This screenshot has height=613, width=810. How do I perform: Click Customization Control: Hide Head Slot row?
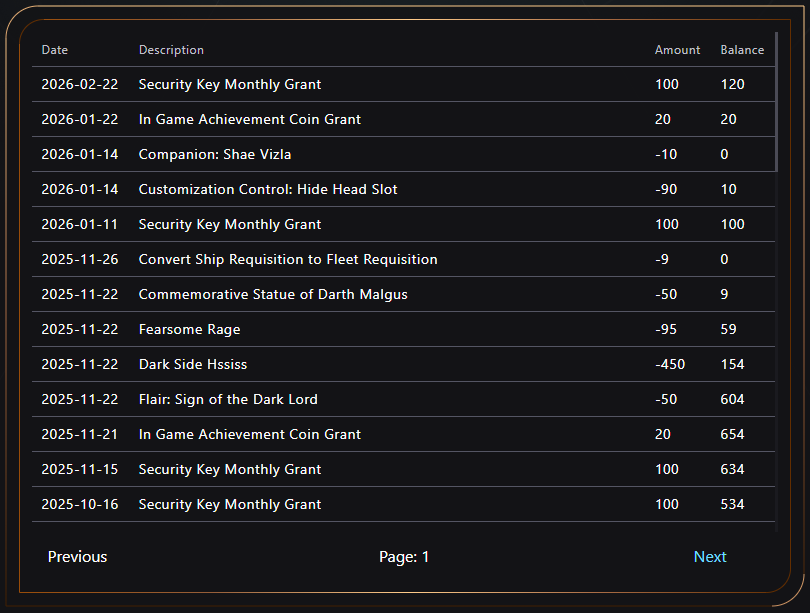(268, 189)
